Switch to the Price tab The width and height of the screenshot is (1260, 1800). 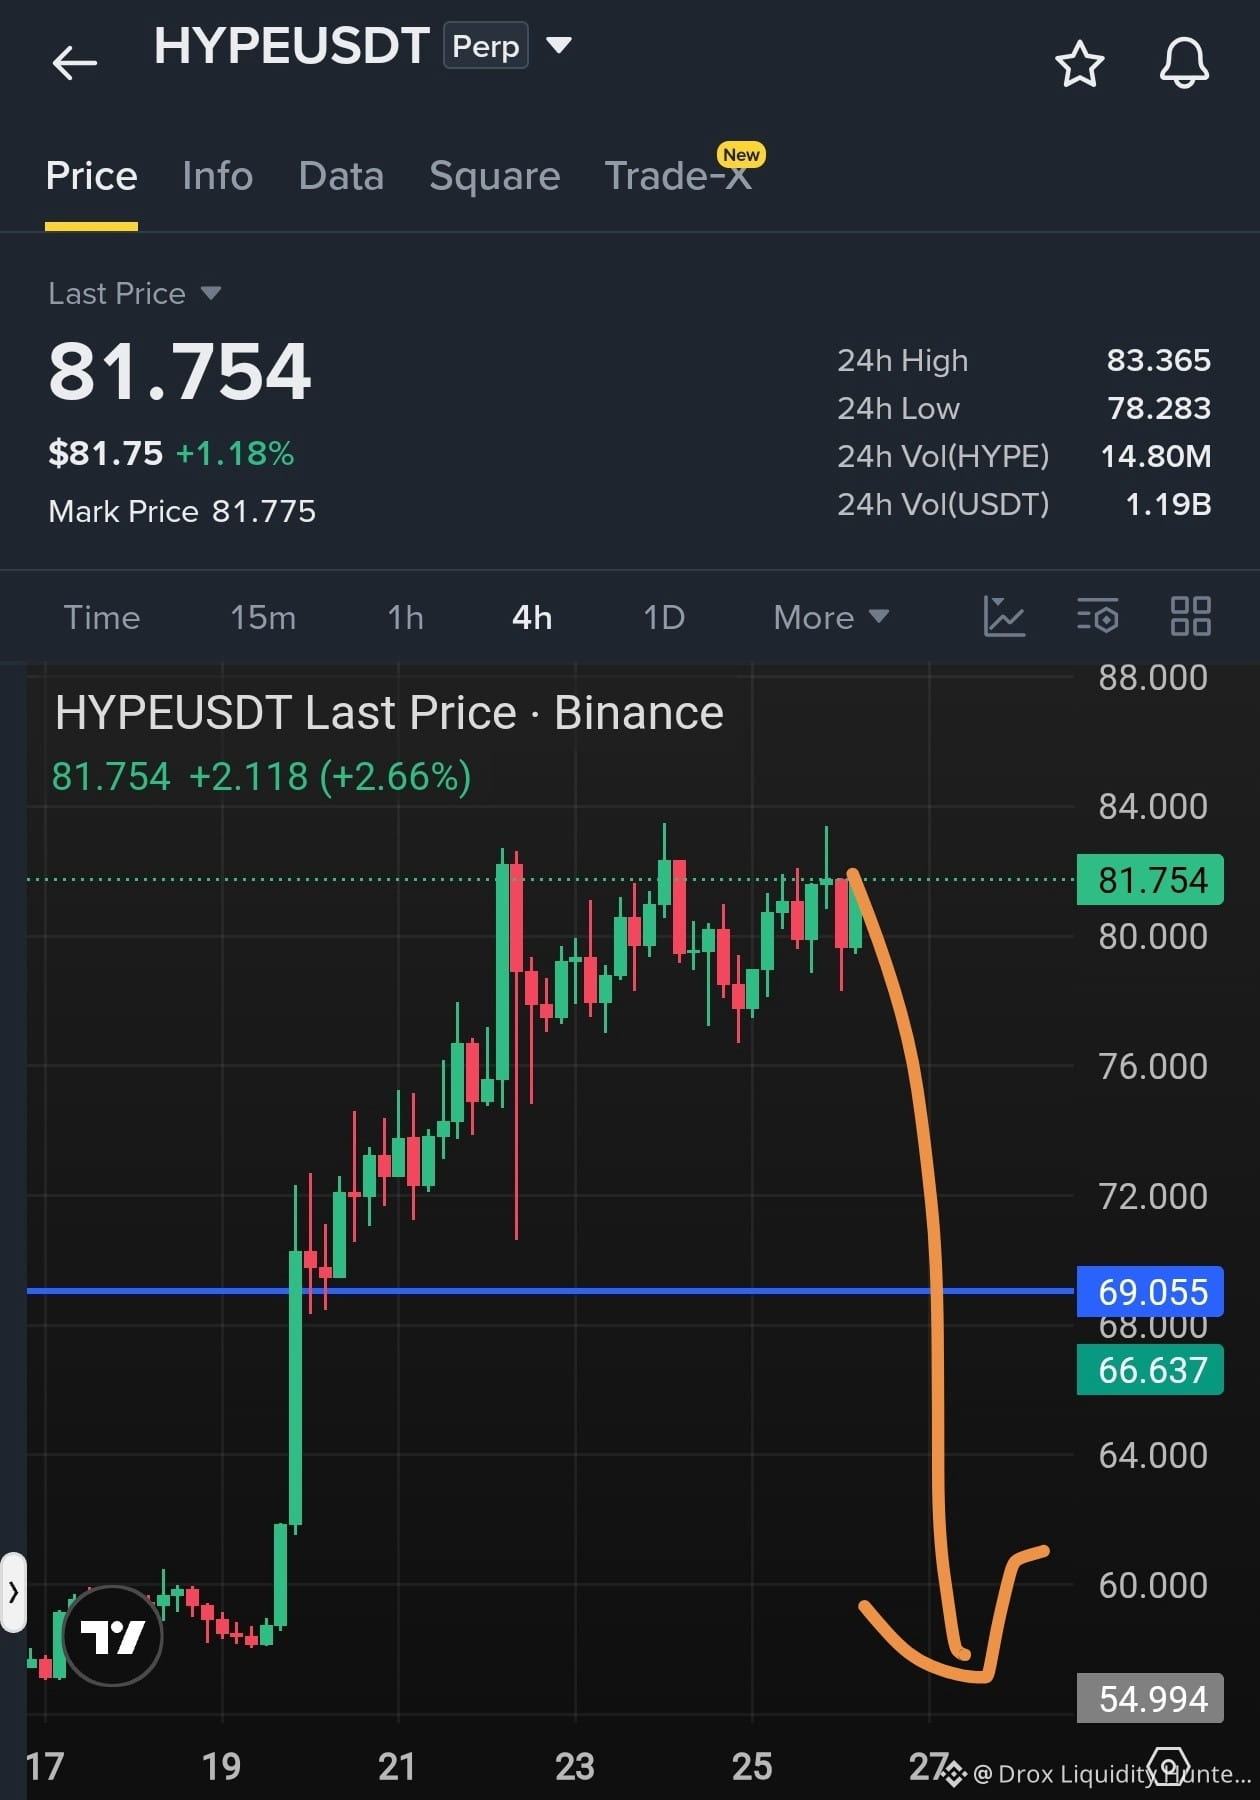point(91,176)
